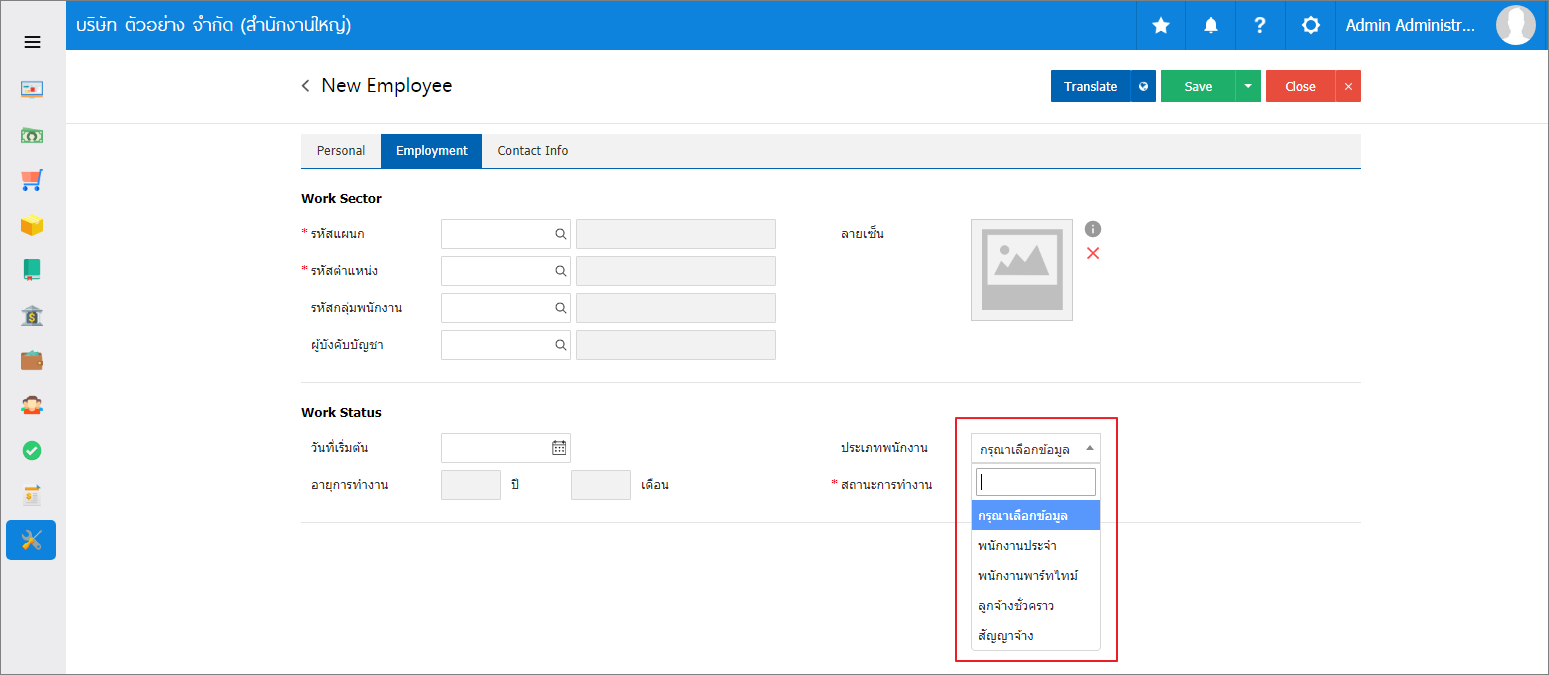Click the red Close button
The height and width of the screenshot is (675, 1549).
(1300, 86)
